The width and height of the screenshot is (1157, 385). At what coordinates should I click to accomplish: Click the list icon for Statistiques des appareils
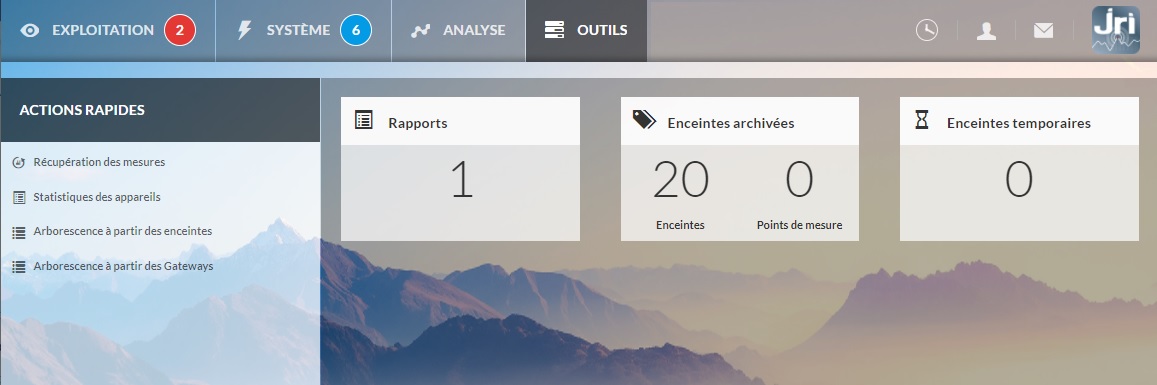[19, 198]
